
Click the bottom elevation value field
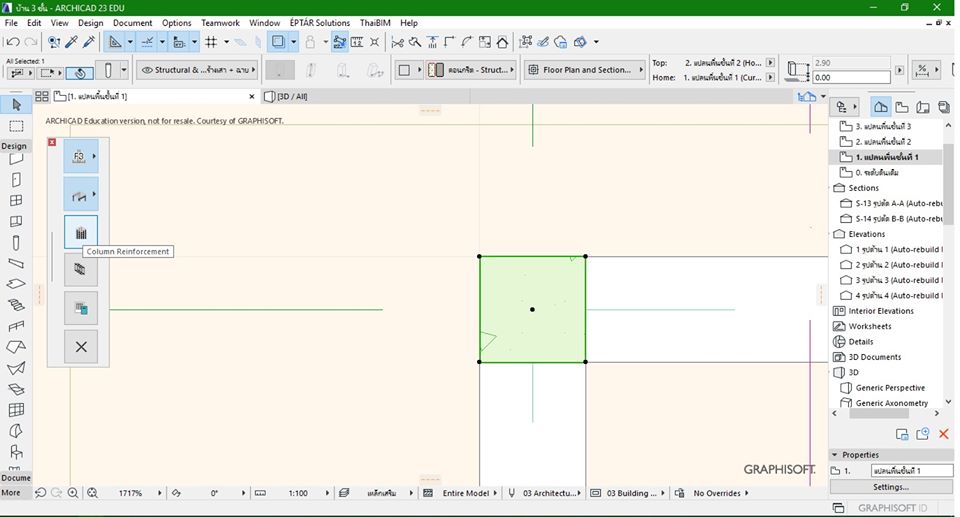850,78
